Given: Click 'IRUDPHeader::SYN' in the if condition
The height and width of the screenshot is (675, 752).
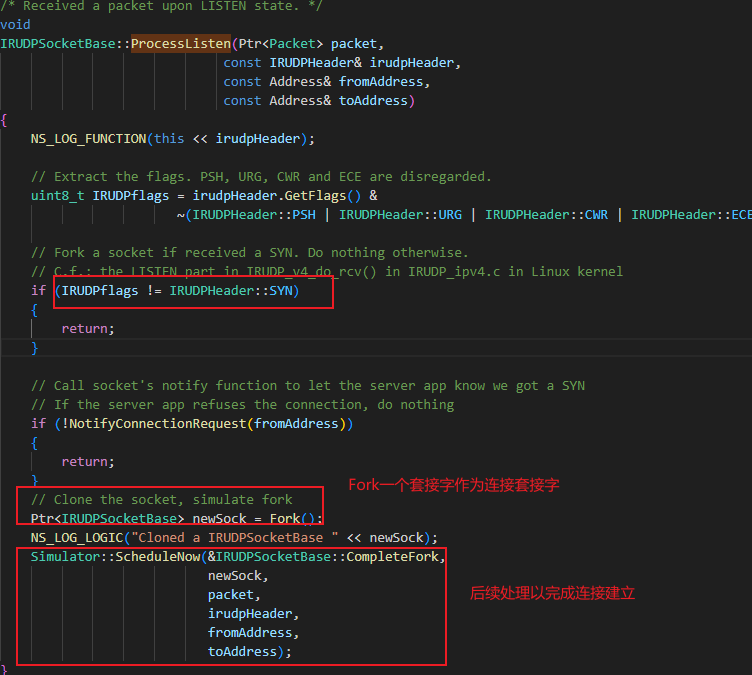Looking at the screenshot, I should (231, 291).
